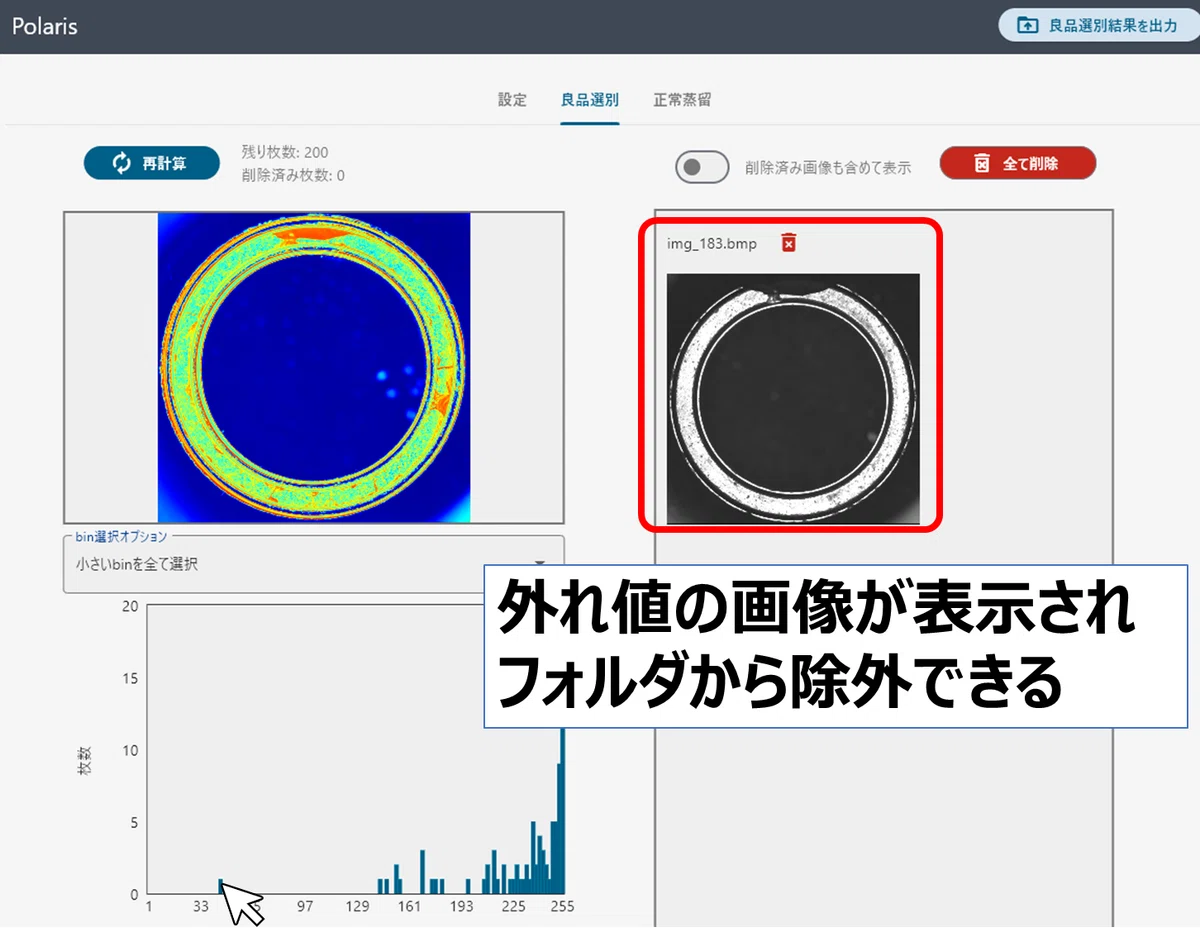
Task: Click the Polaris app title
Action: 45,26
